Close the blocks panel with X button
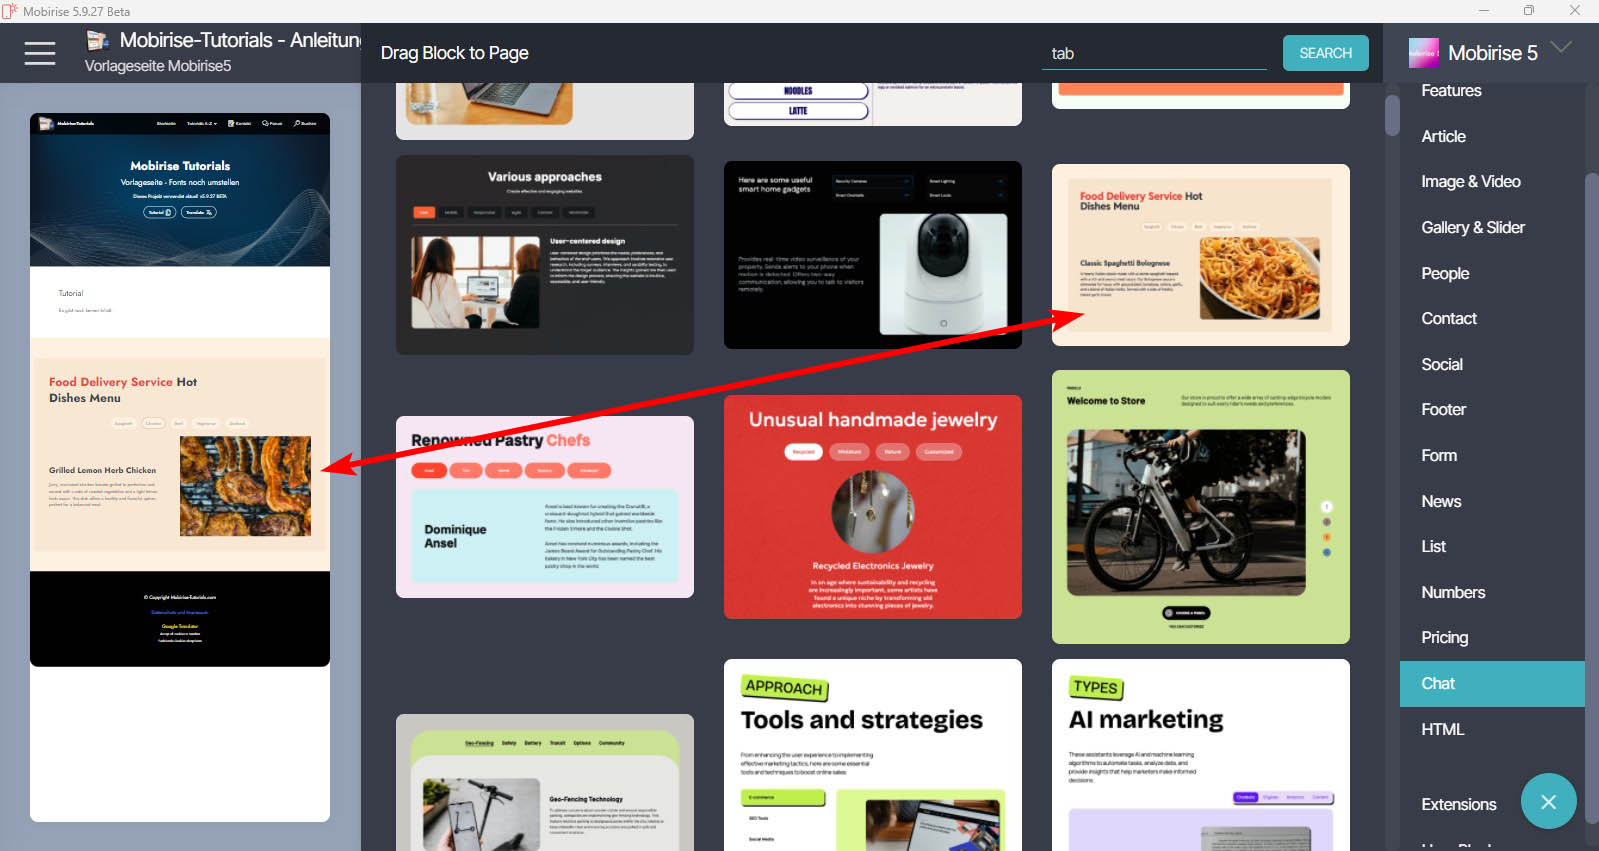Image resolution: width=1599 pixels, height=851 pixels. 1548,801
